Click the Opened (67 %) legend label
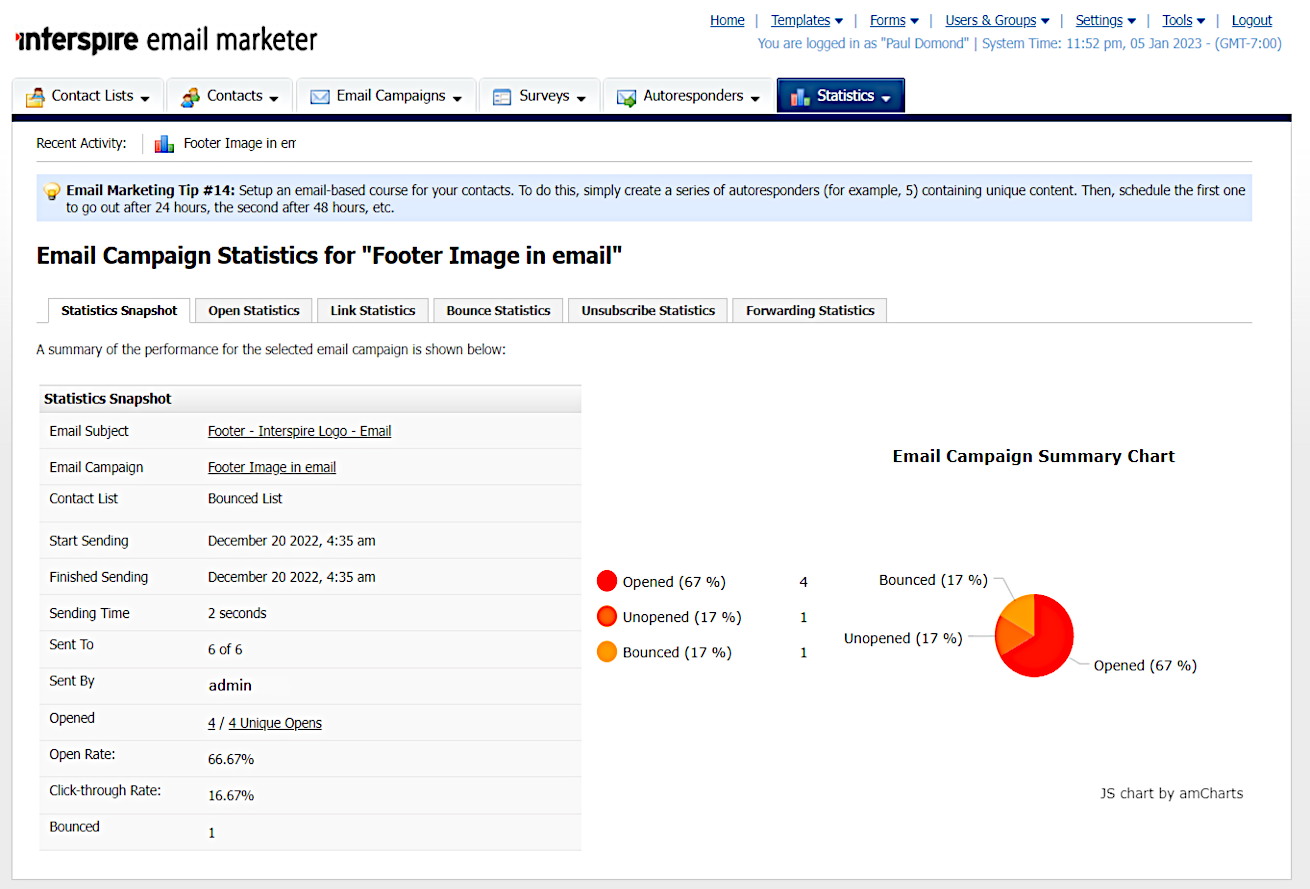 pos(674,581)
